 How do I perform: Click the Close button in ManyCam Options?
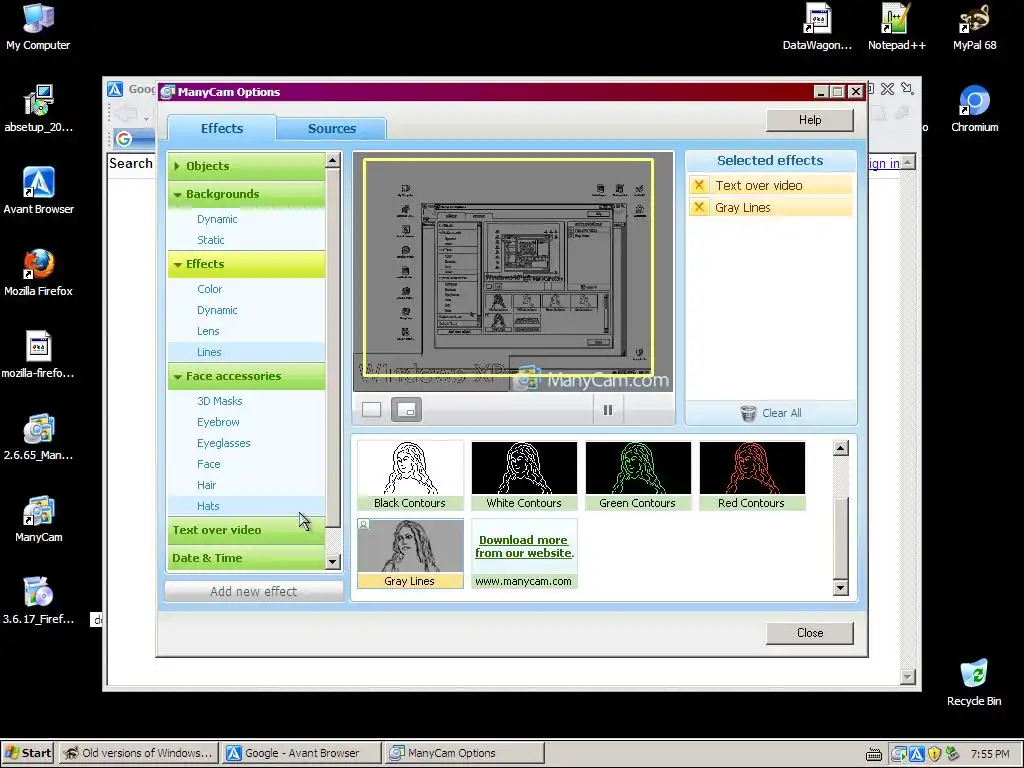(810, 633)
